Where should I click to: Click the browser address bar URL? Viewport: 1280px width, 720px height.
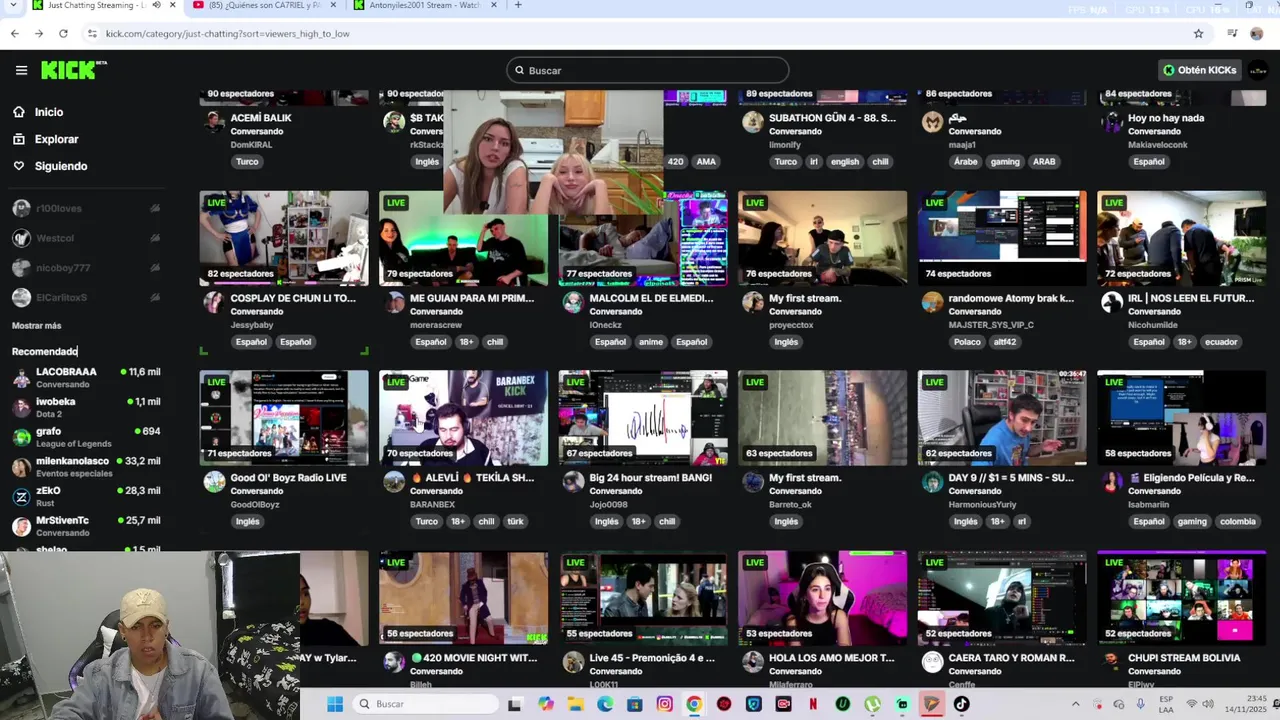(x=227, y=33)
